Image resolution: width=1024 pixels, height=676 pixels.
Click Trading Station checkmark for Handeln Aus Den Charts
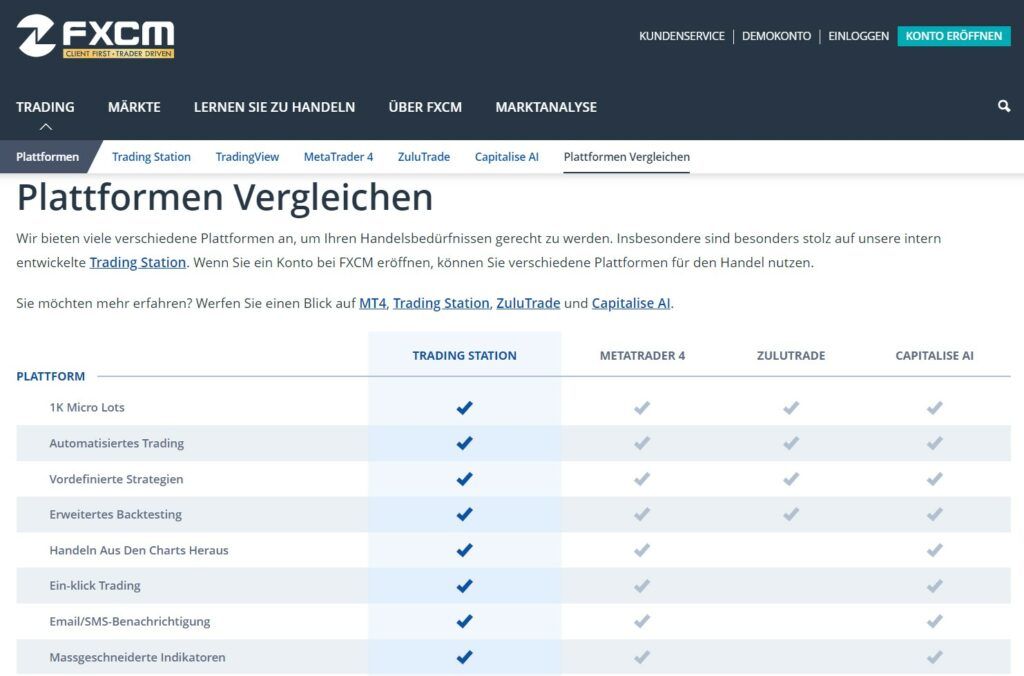pos(464,550)
